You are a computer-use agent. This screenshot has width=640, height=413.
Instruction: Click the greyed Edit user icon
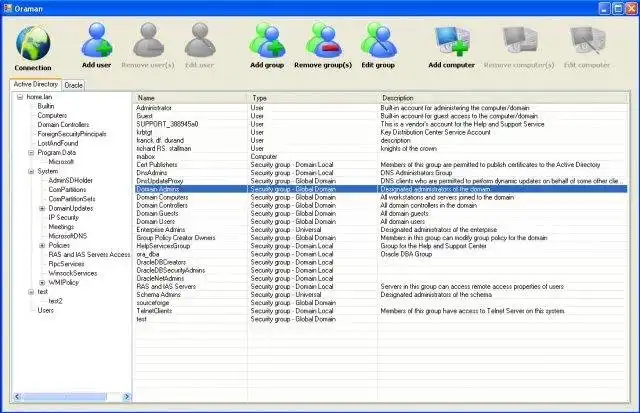[200, 40]
